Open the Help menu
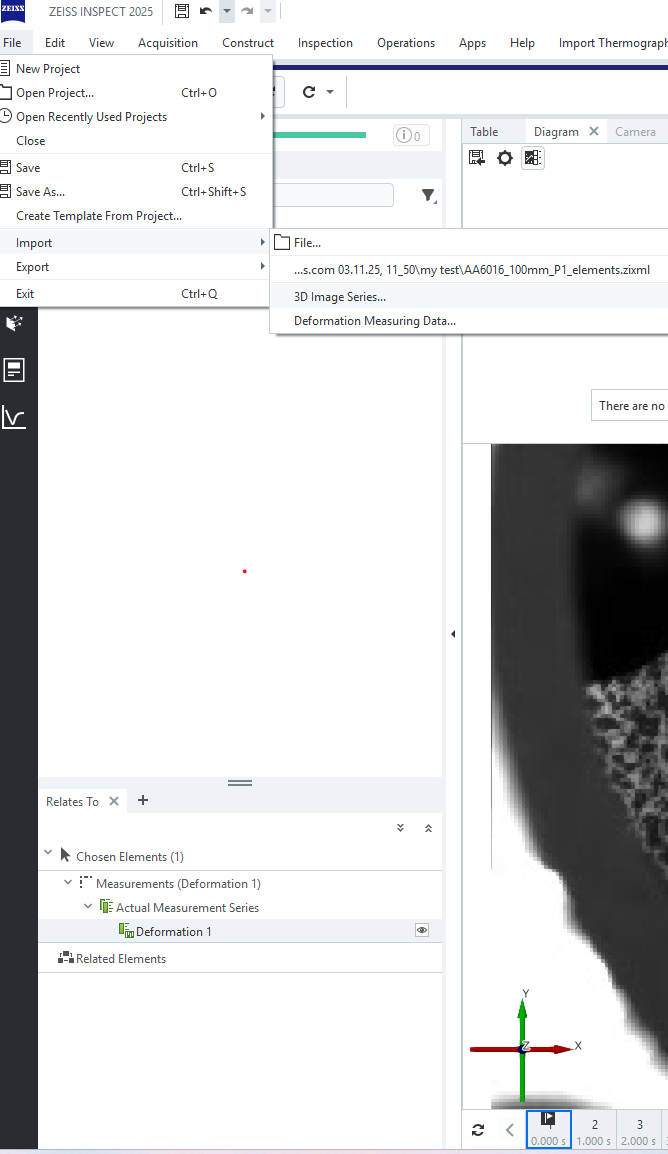 pos(522,43)
